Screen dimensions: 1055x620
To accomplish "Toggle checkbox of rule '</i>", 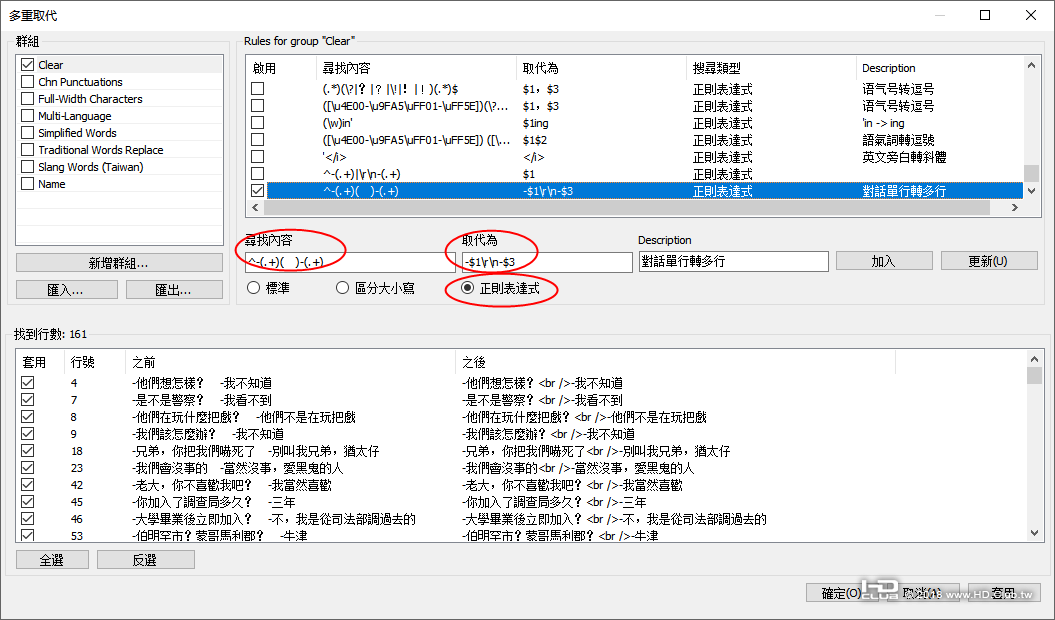I will (258, 156).
